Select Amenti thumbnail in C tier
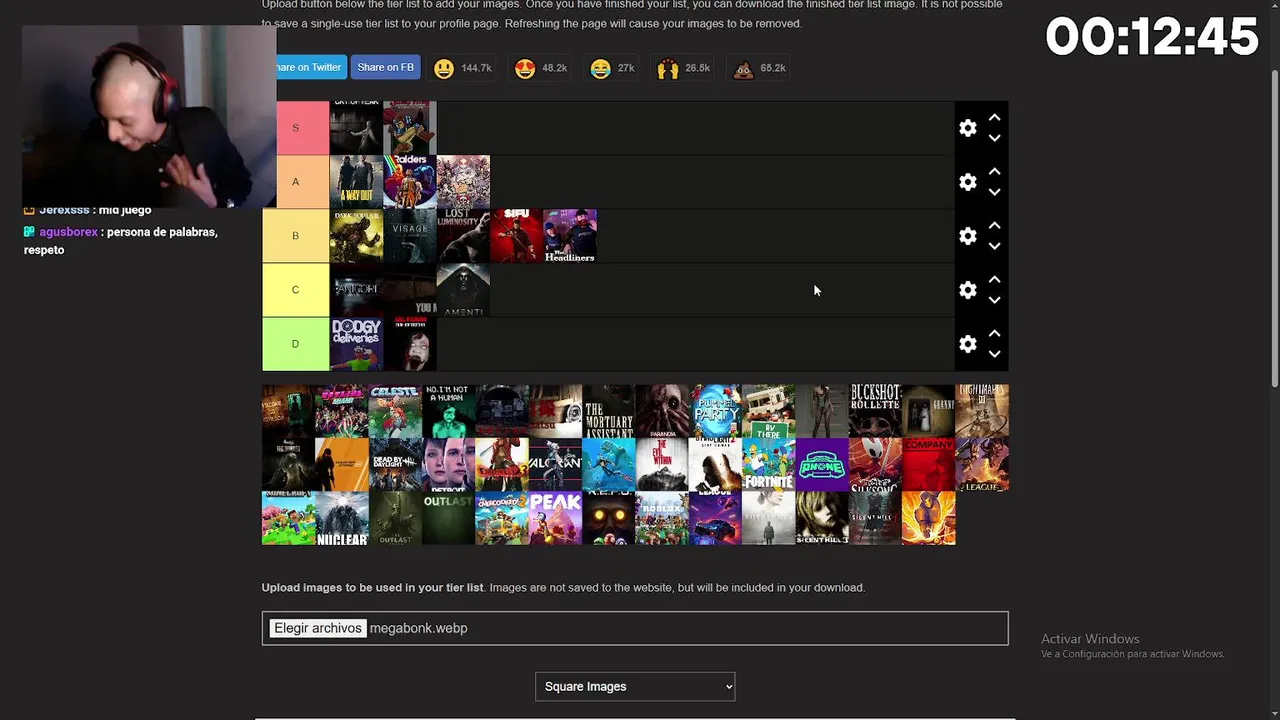This screenshot has width=1280, height=720. (463, 290)
